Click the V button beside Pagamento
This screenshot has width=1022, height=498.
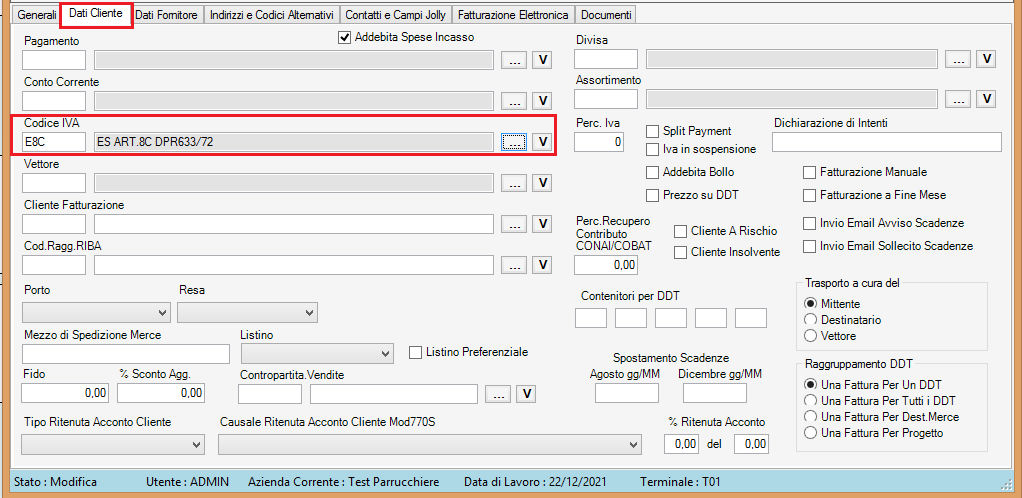point(542,60)
